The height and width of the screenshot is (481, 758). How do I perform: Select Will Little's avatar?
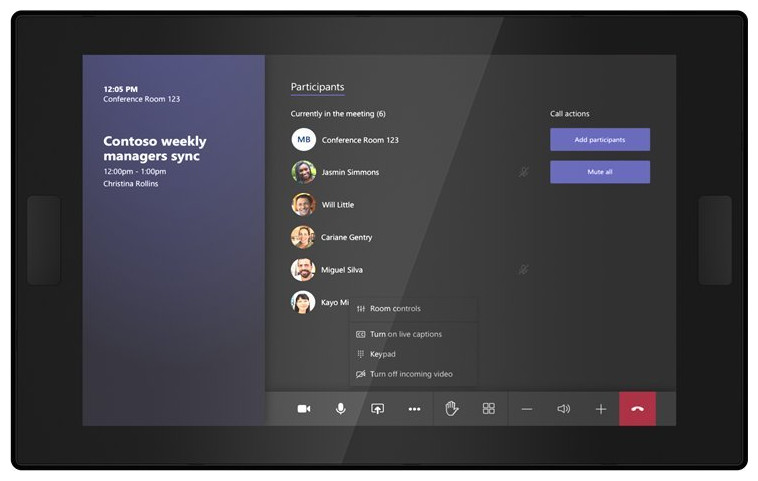(303, 205)
